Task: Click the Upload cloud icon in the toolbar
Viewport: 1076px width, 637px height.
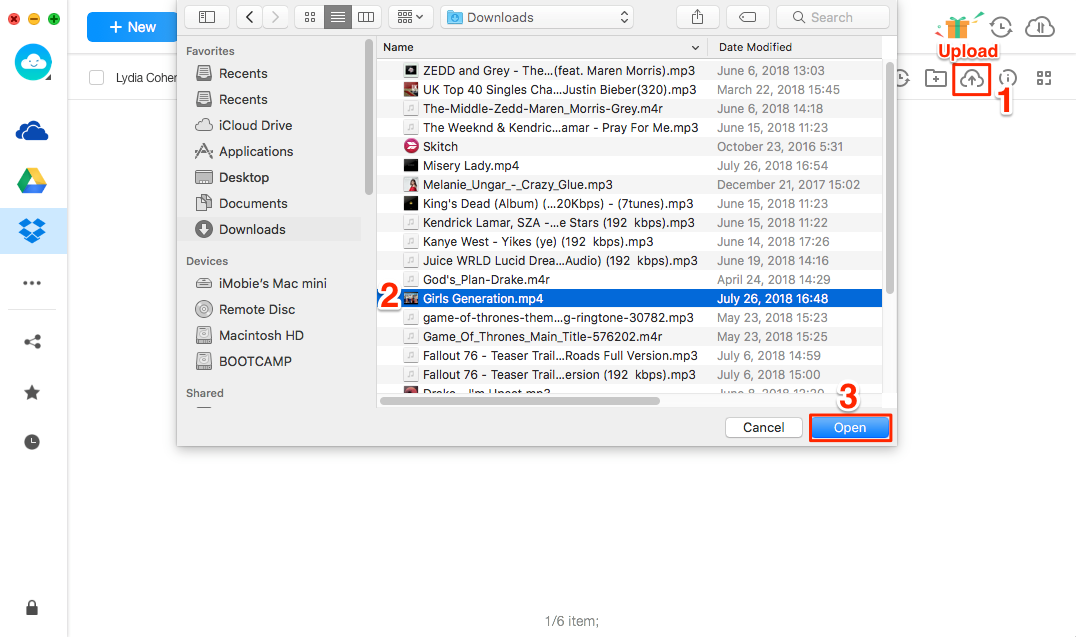Action: (971, 78)
